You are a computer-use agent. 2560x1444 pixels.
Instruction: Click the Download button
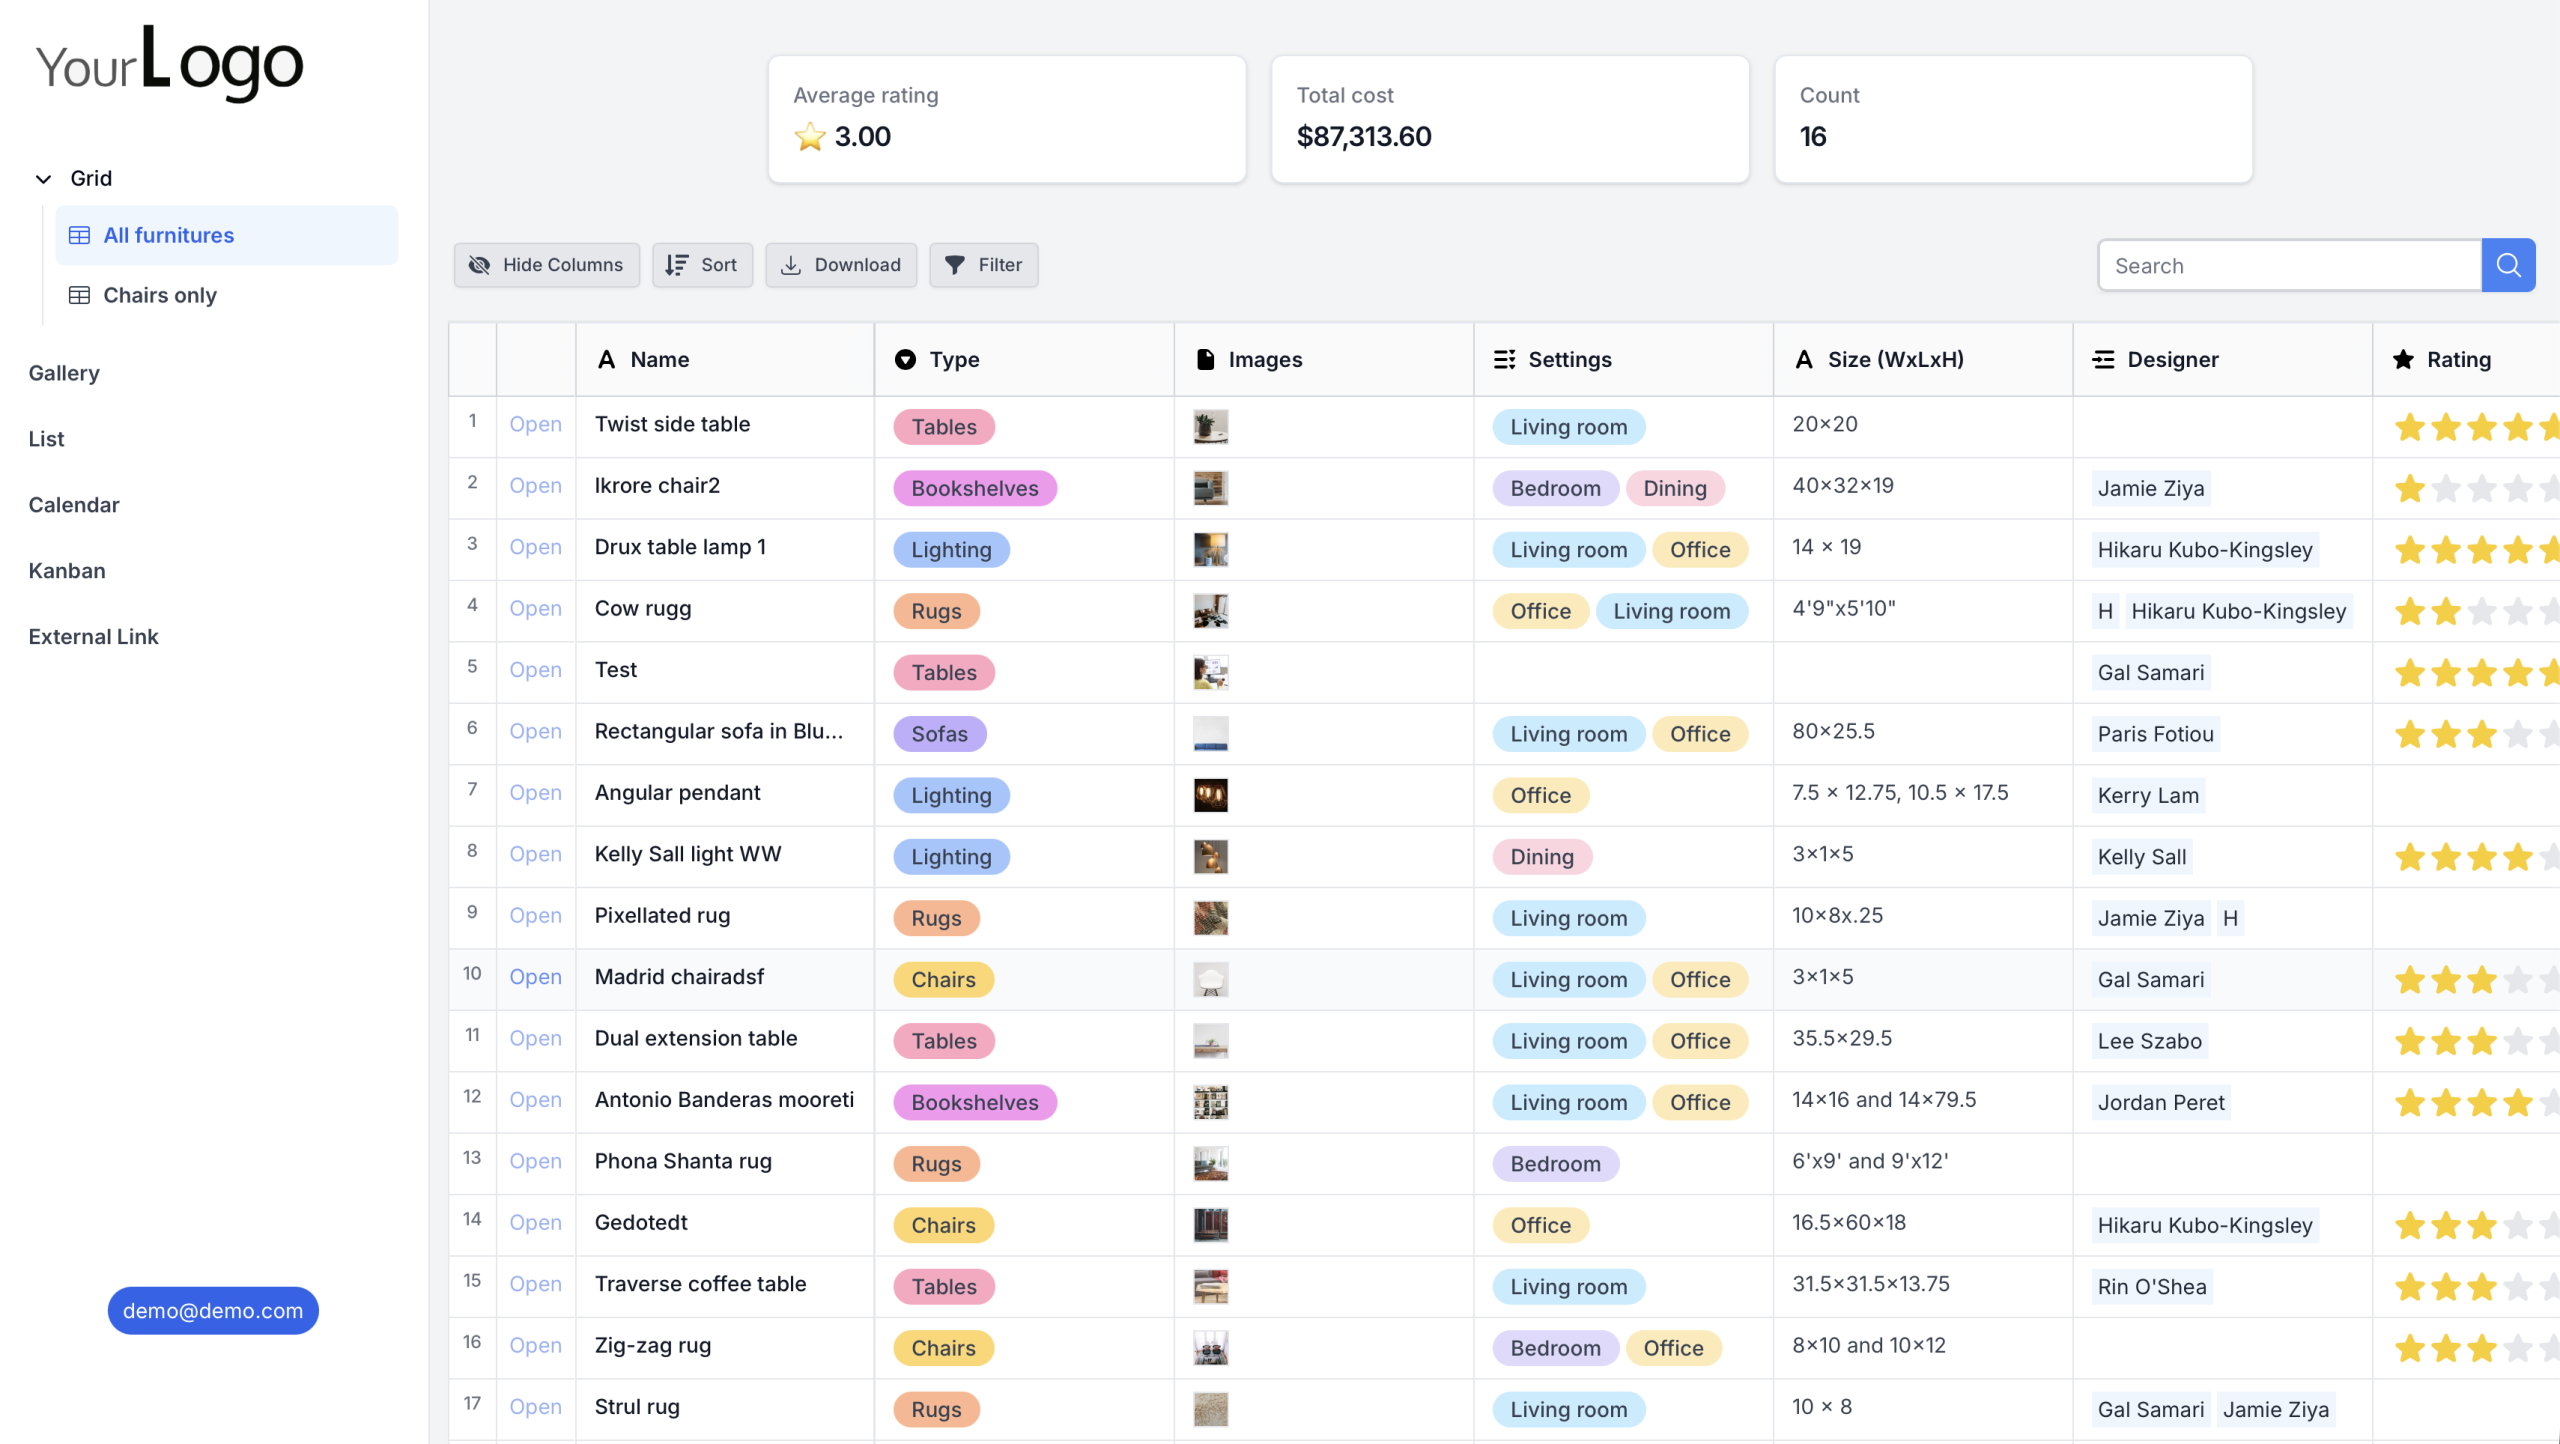[841, 265]
